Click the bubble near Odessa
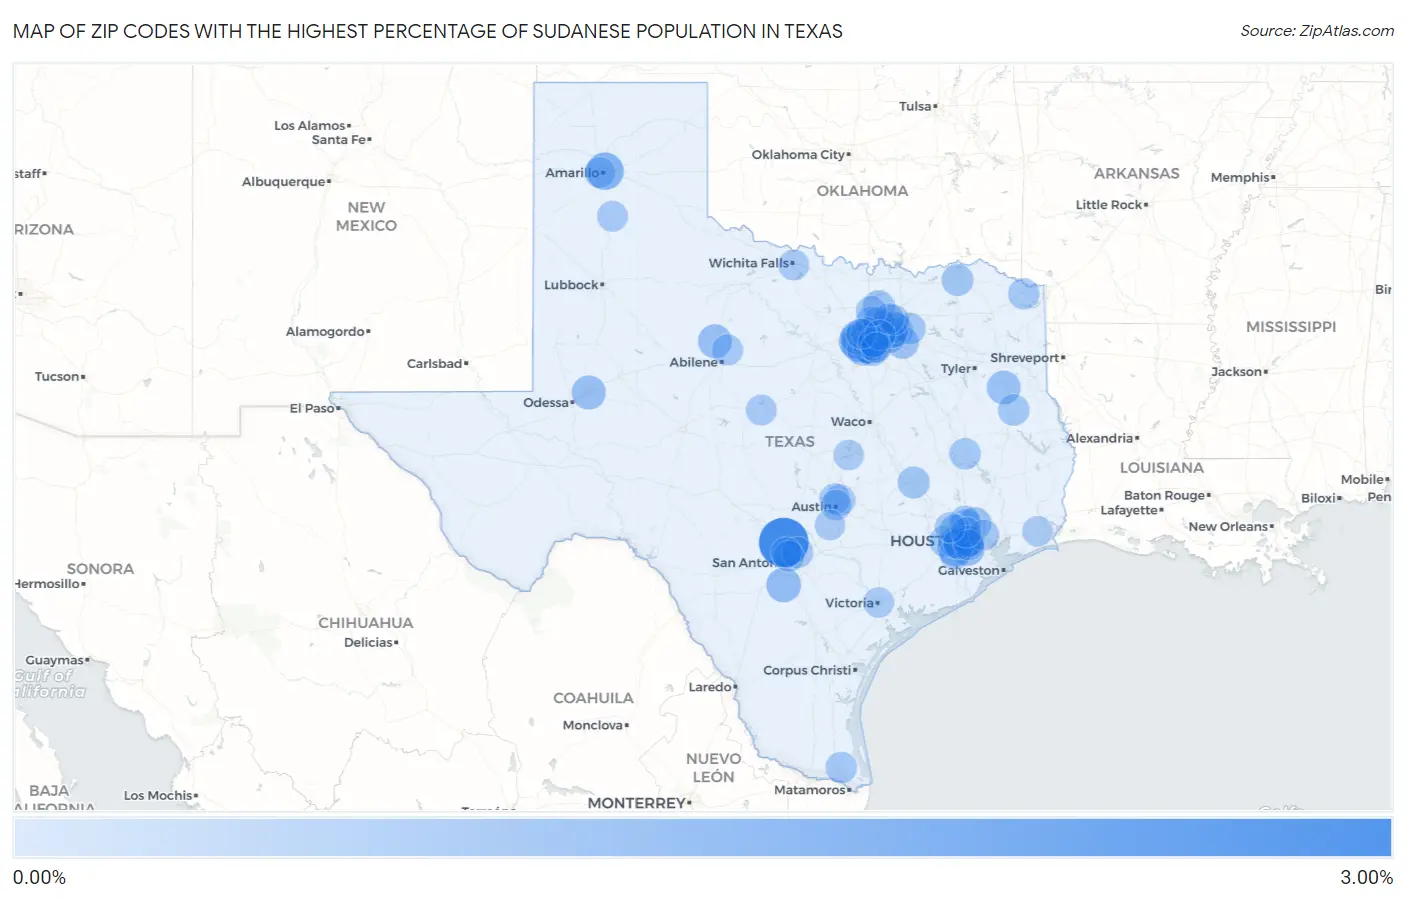Image resolution: width=1406 pixels, height=899 pixels. pos(588,392)
